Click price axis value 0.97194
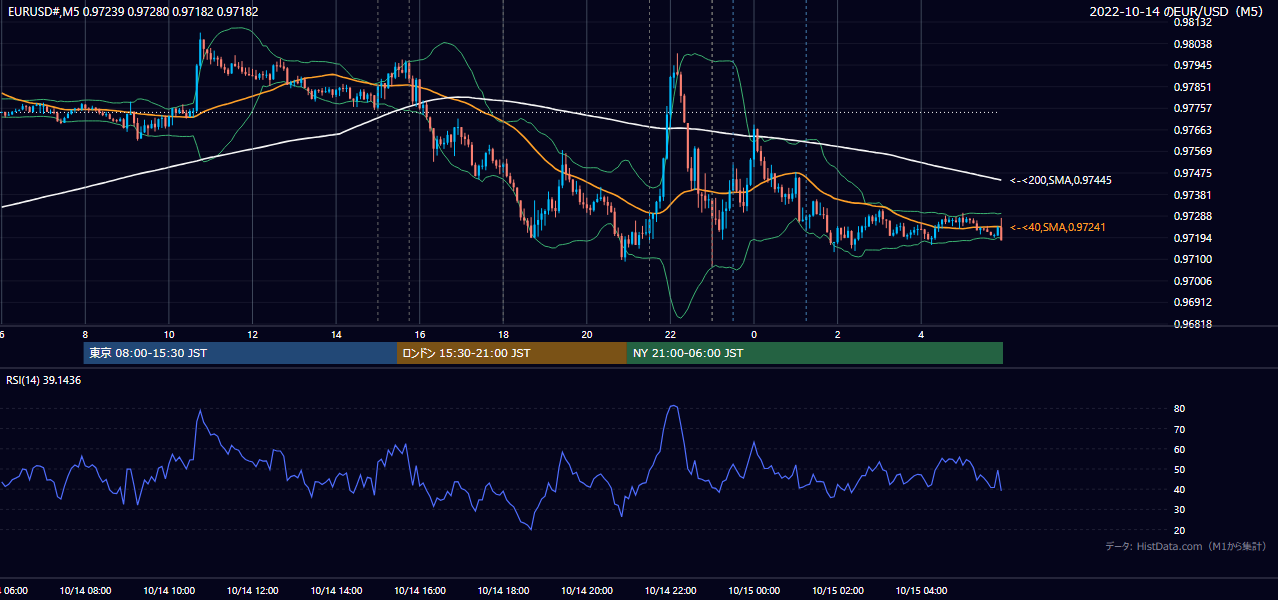1278x600 pixels. tap(1192, 238)
